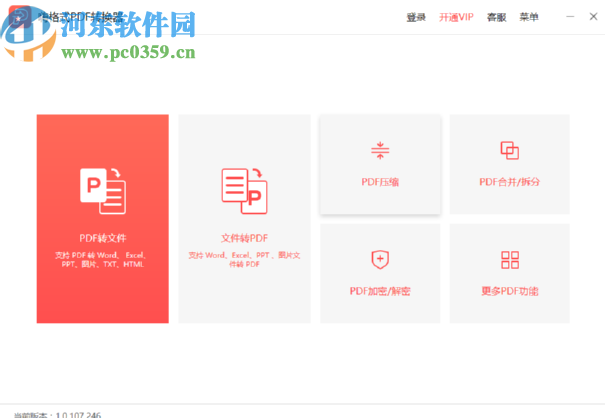The image size is (605, 418).
Task: Open the 菜单 menu
Action: (x=529, y=17)
